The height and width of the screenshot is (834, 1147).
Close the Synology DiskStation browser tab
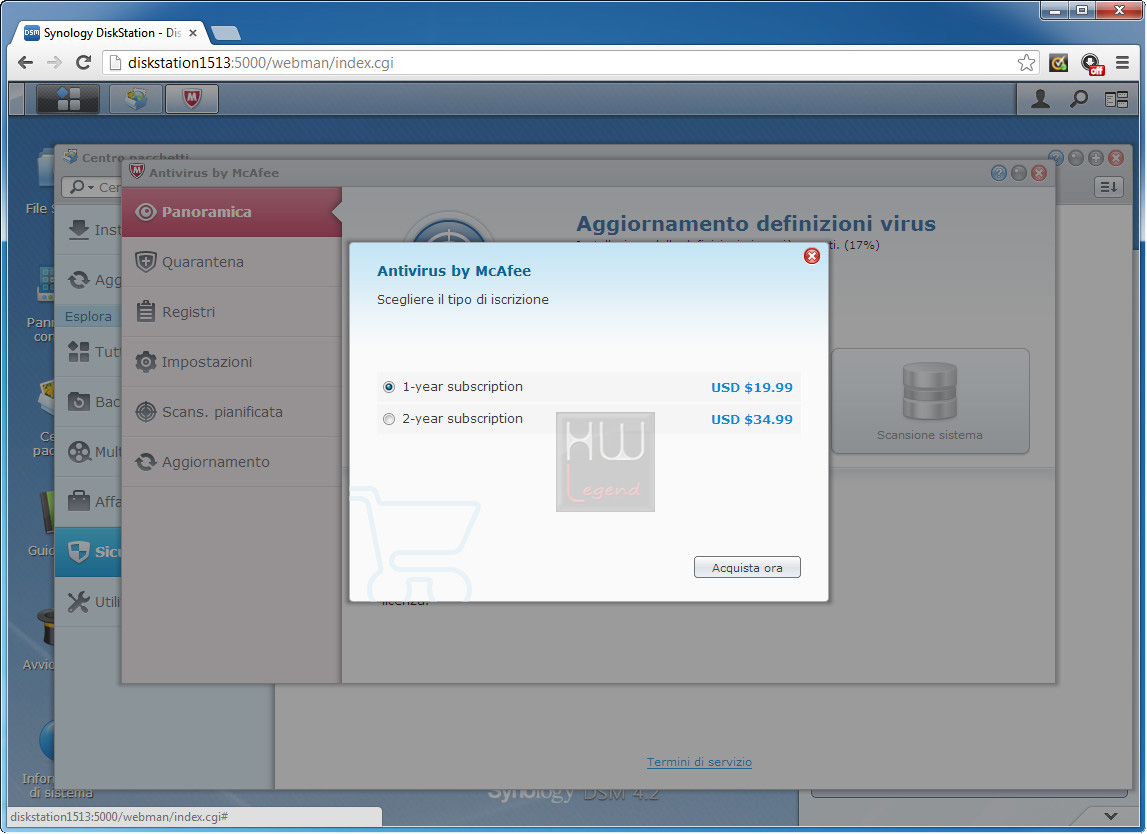pos(193,33)
